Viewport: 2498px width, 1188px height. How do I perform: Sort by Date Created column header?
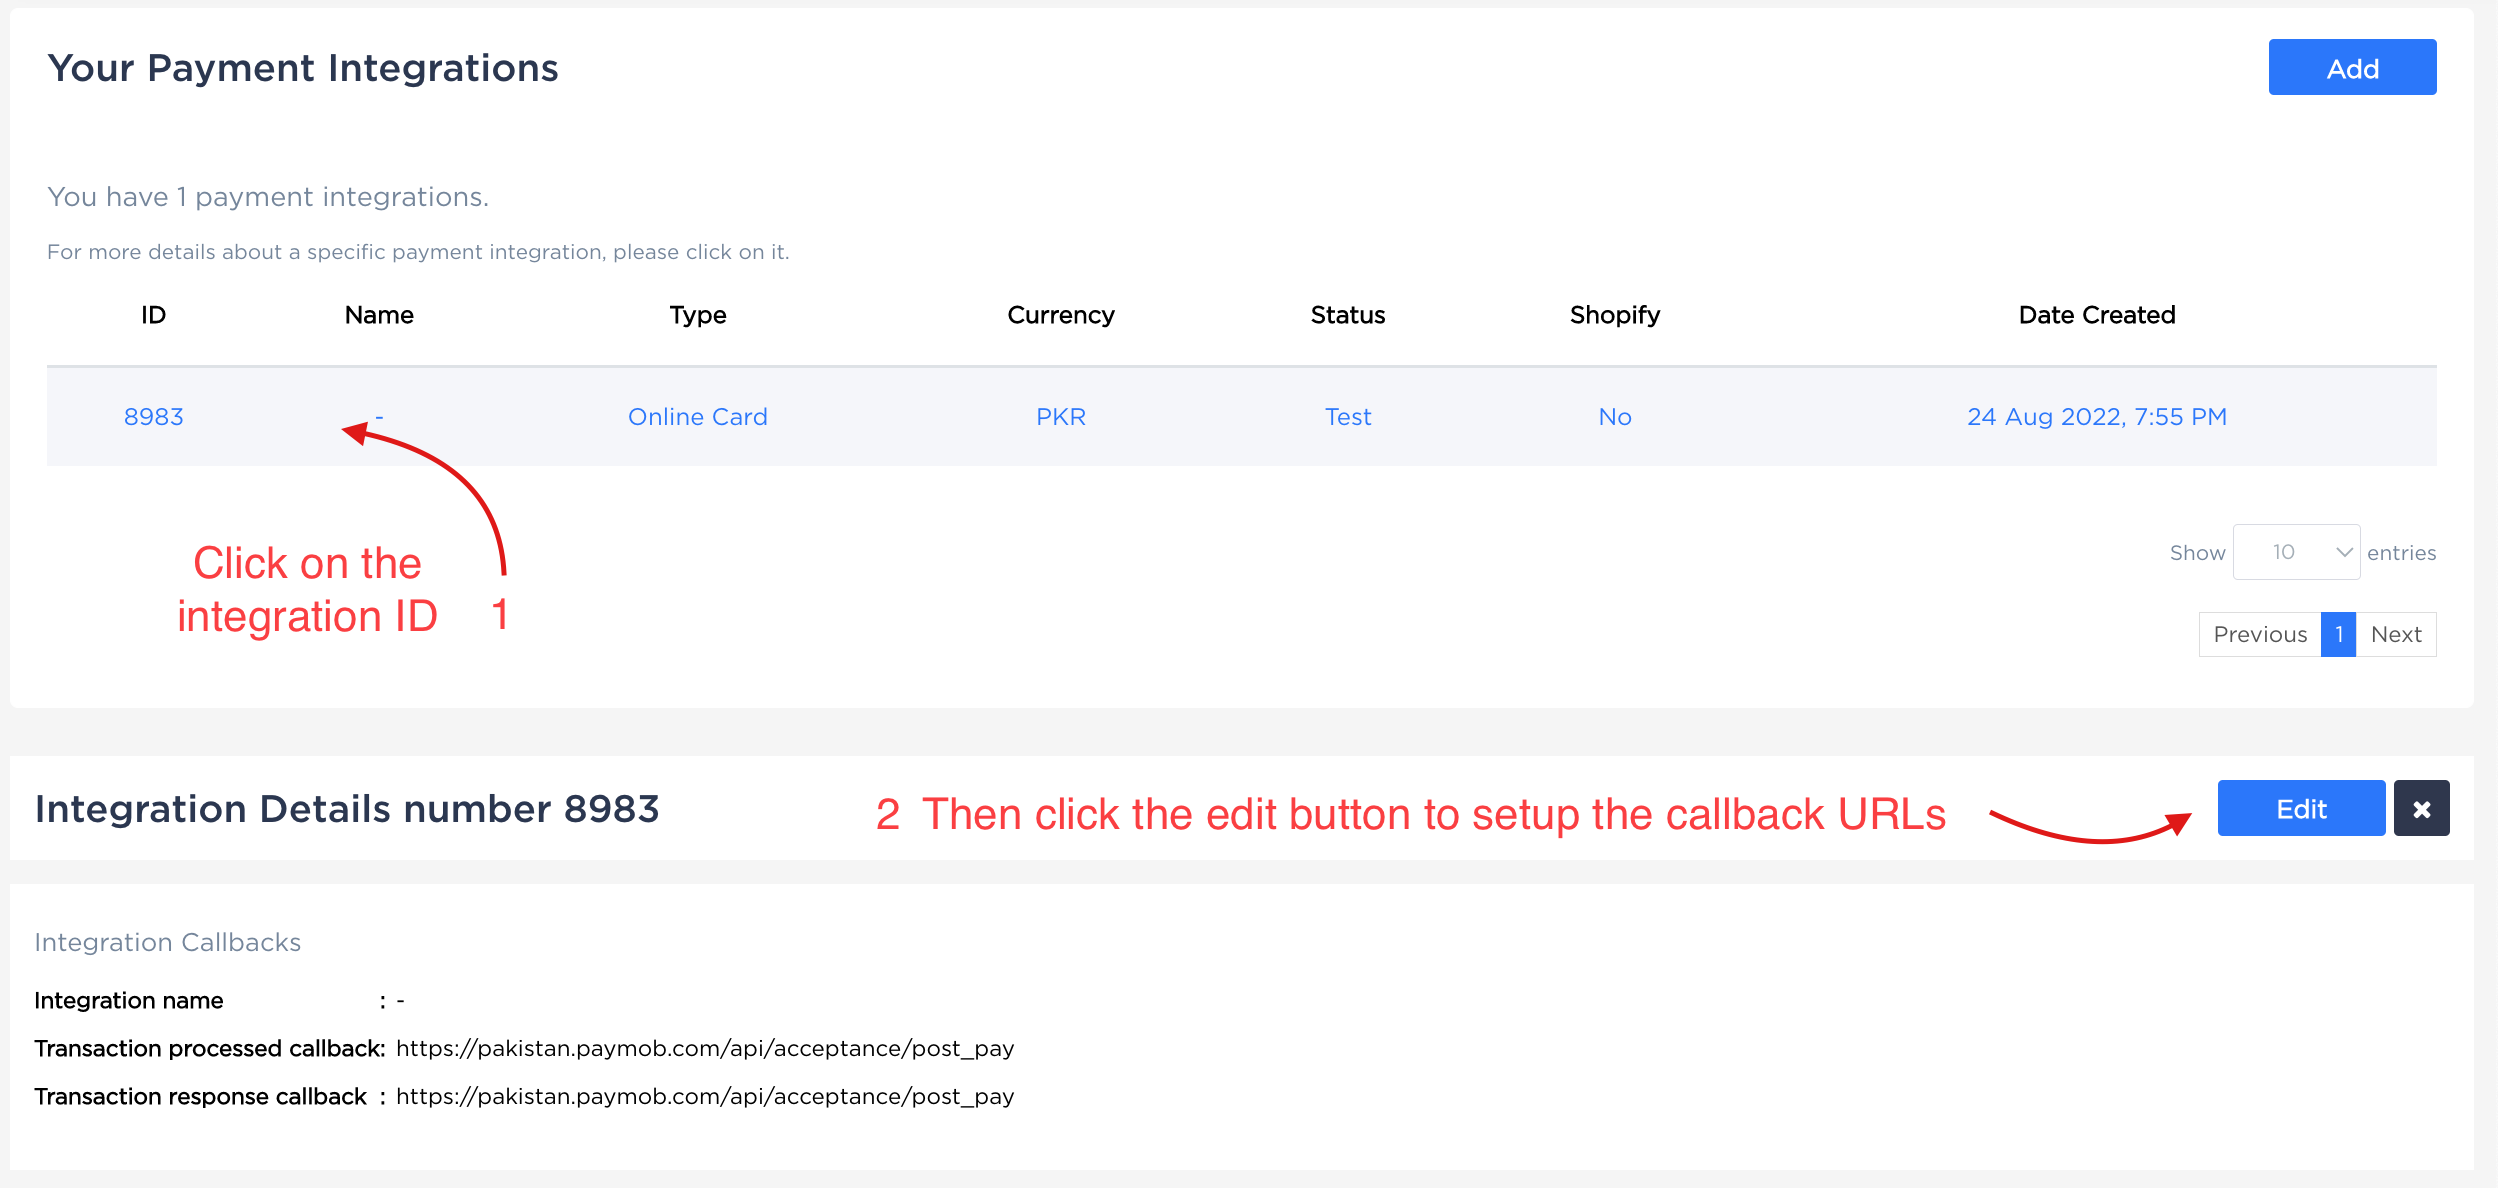(x=2096, y=315)
